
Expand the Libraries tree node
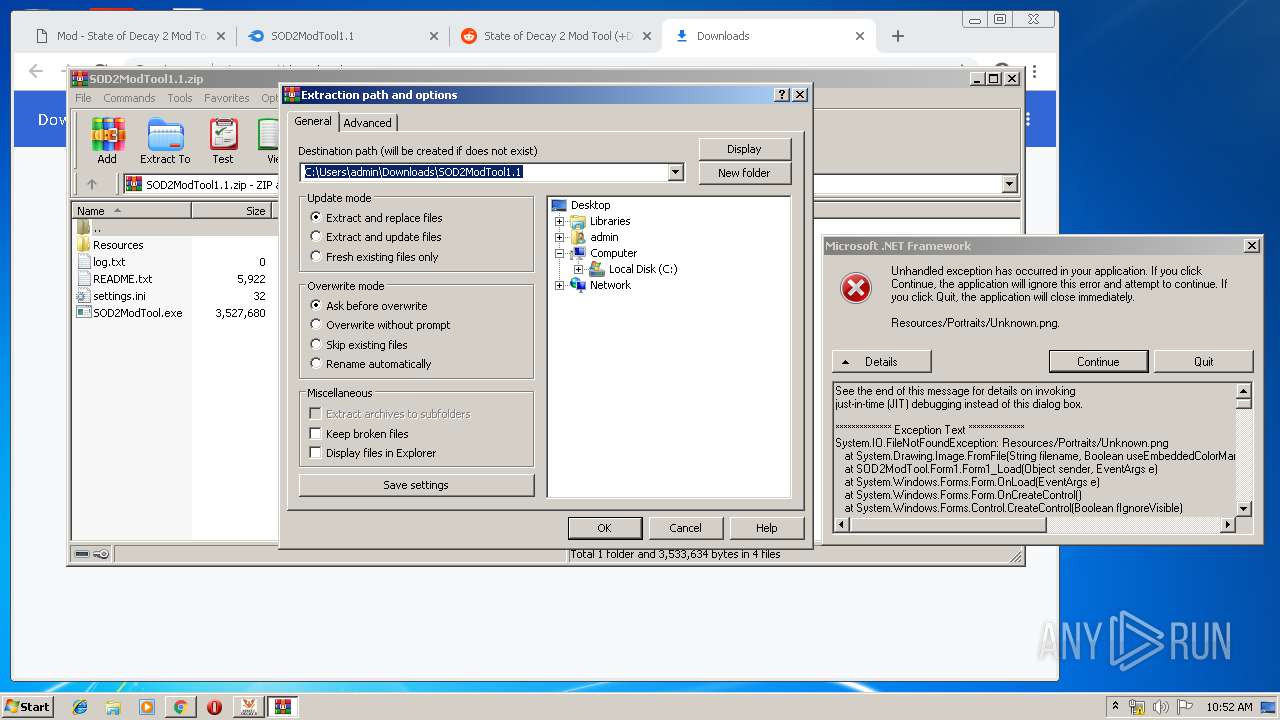coord(560,221)
